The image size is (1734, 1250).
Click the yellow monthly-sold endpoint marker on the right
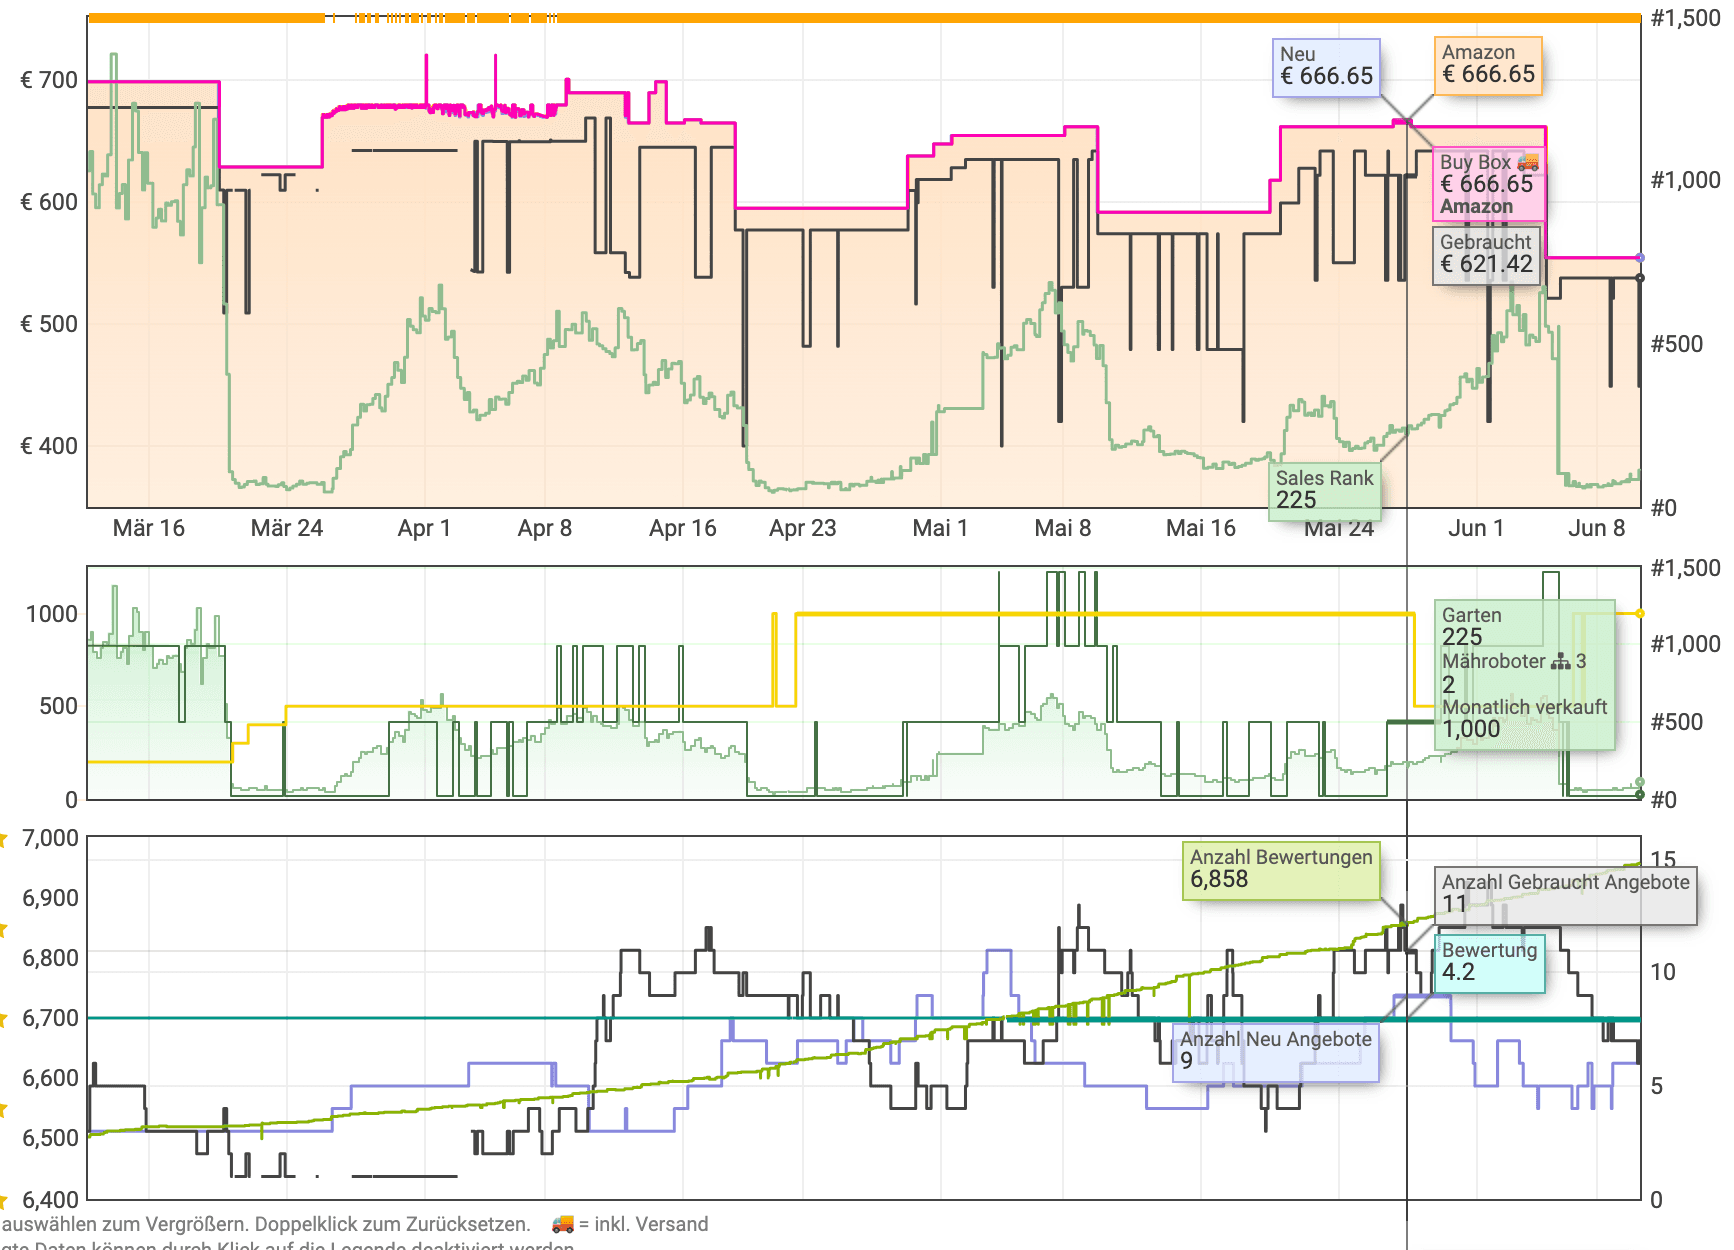point(1640,613)
